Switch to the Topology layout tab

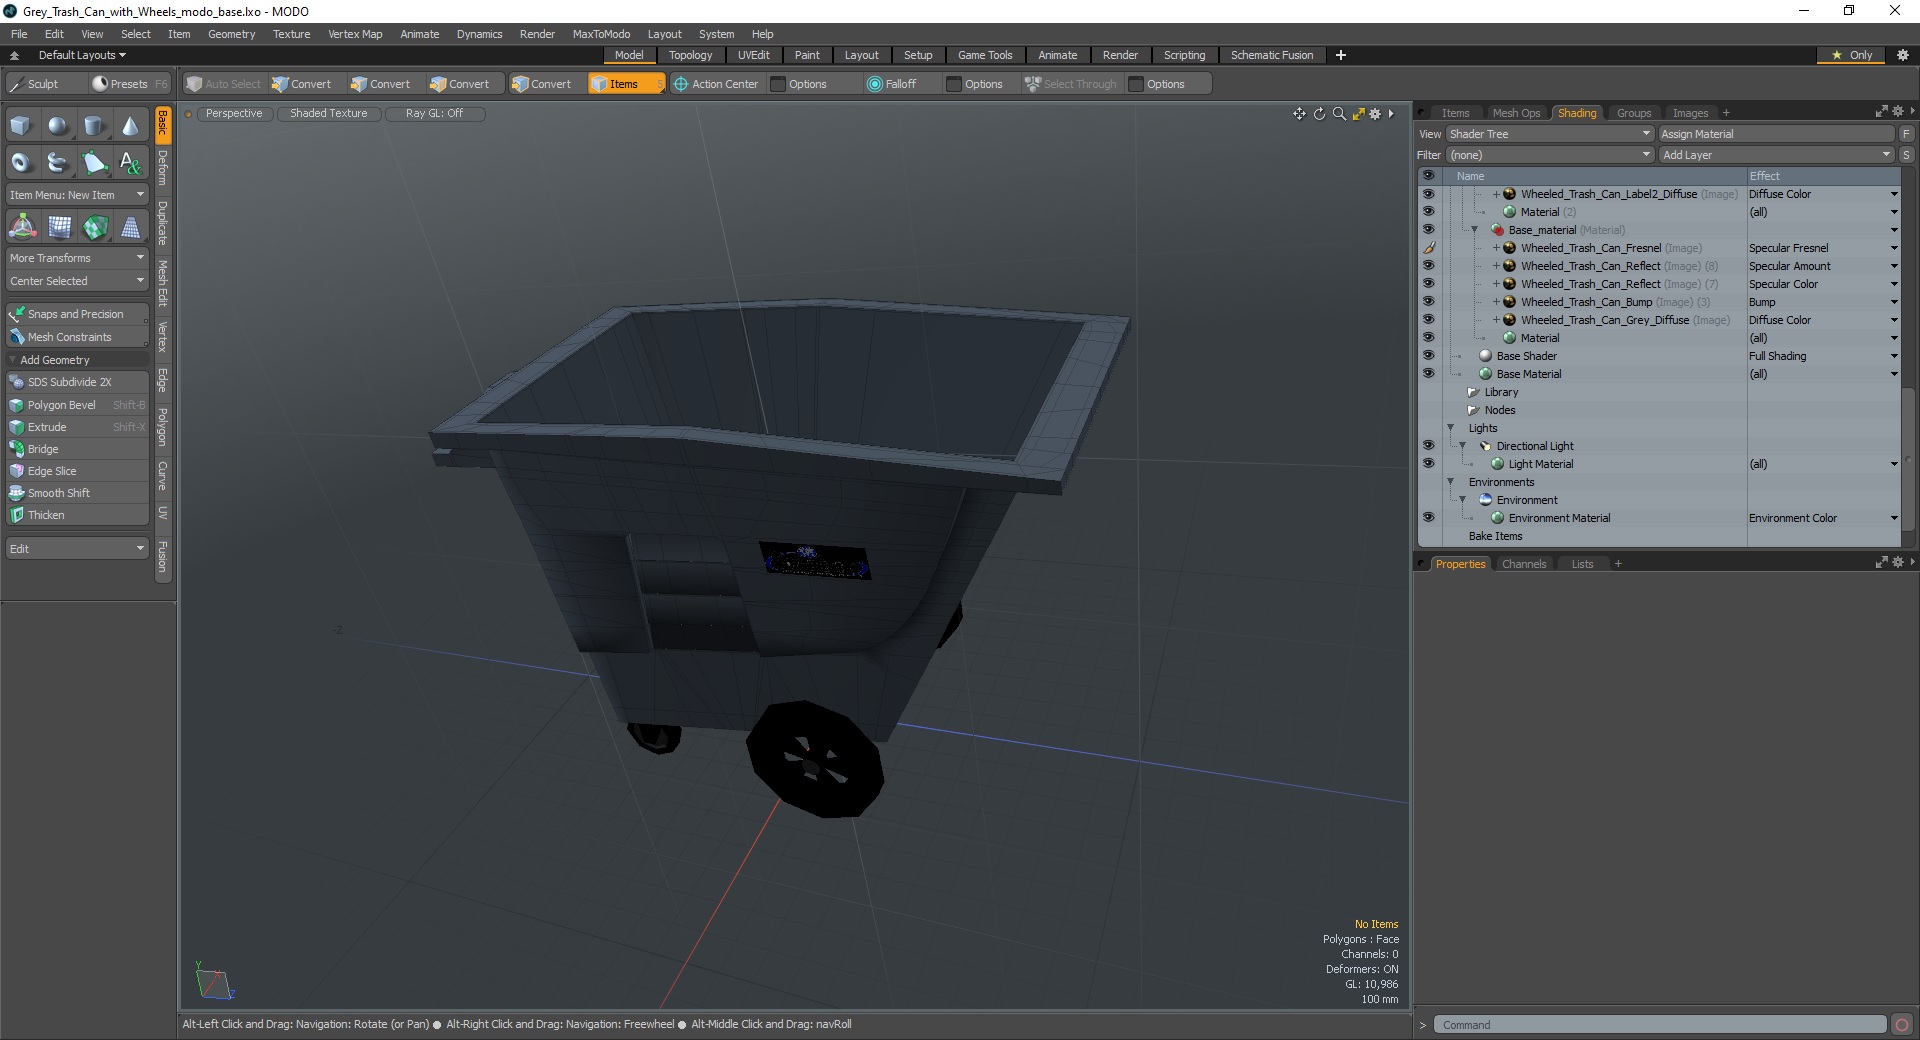[x=690, y=55]
